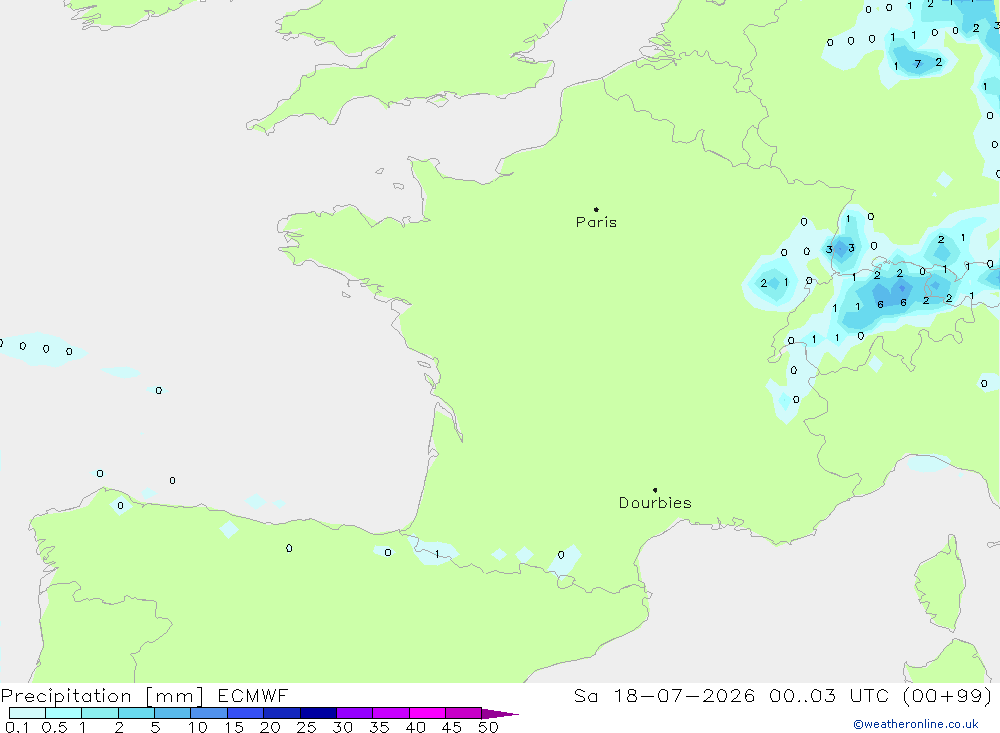The image size is (1000, 733).
Task: Select the 30–35 mm purple legend swatch
Action: coord(355,713)
